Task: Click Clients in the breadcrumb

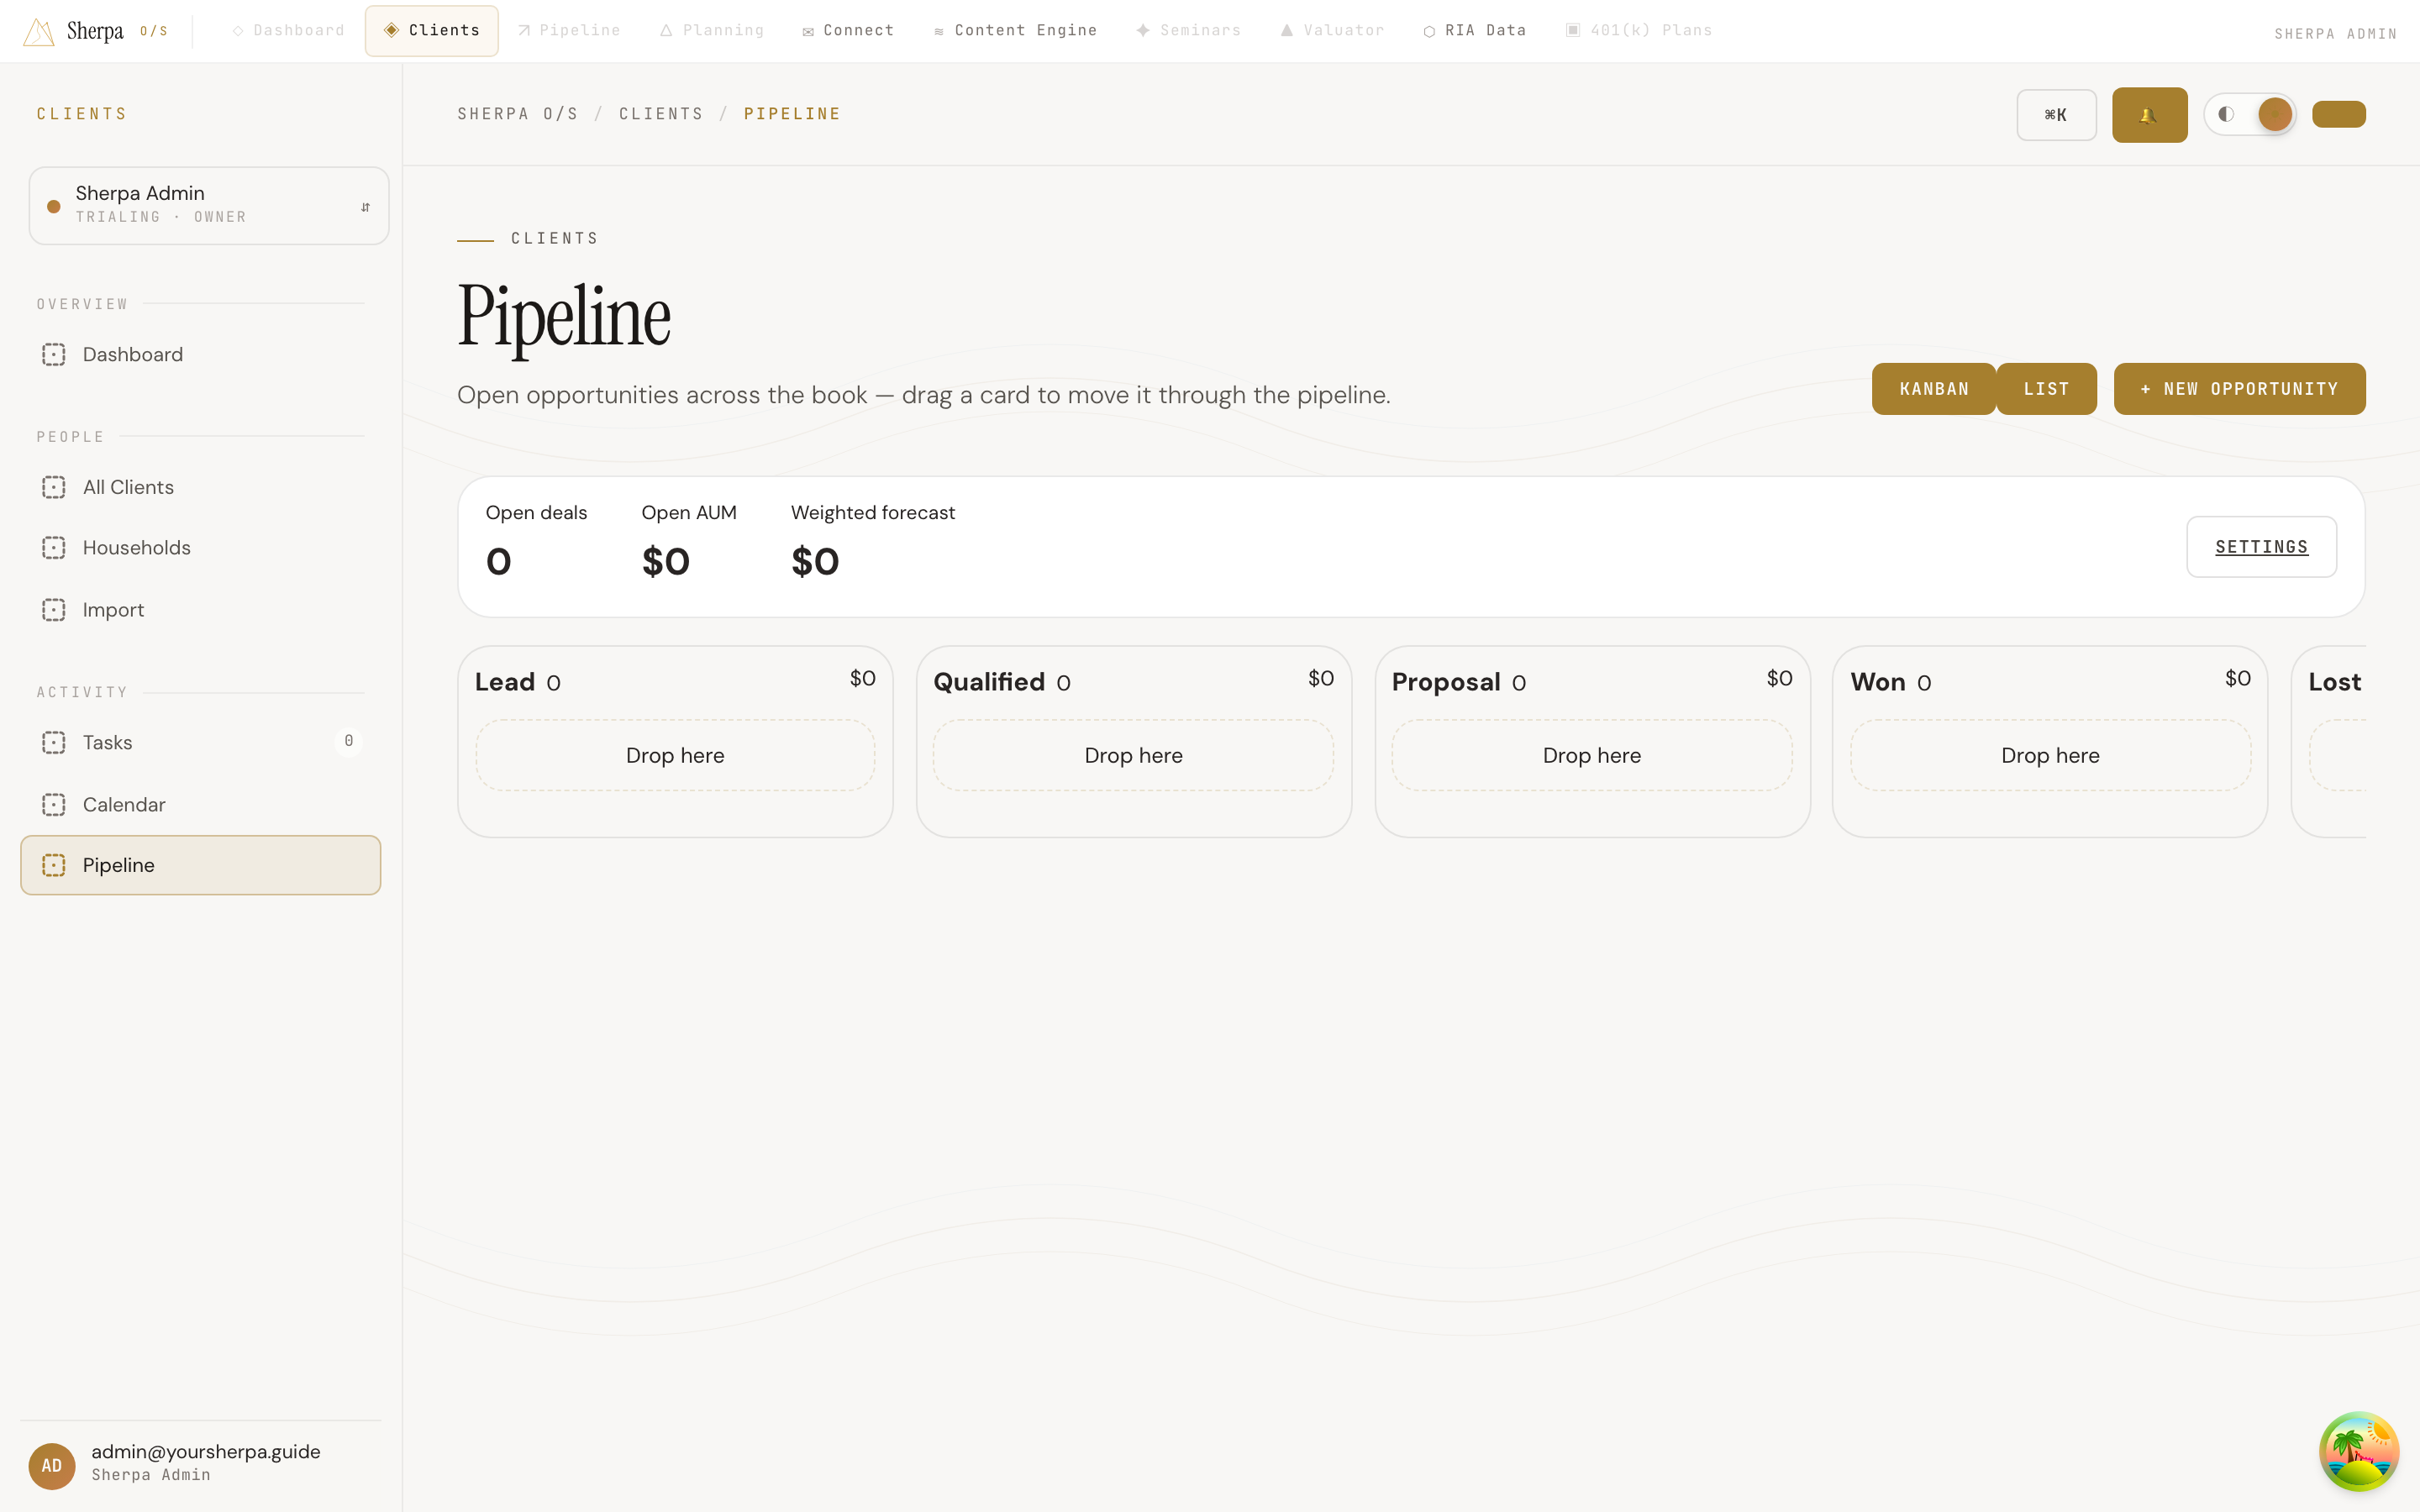Action: (661, 114)
